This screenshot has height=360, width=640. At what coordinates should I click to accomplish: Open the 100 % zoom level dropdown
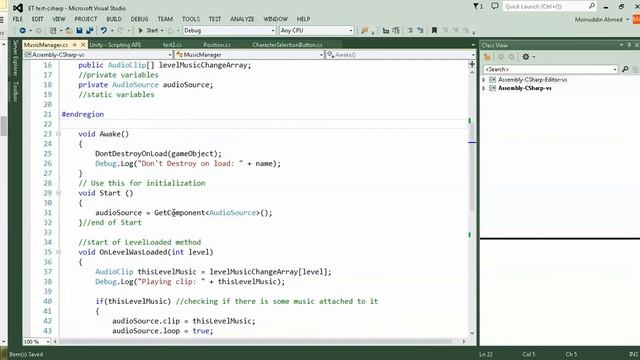(37, 342)
